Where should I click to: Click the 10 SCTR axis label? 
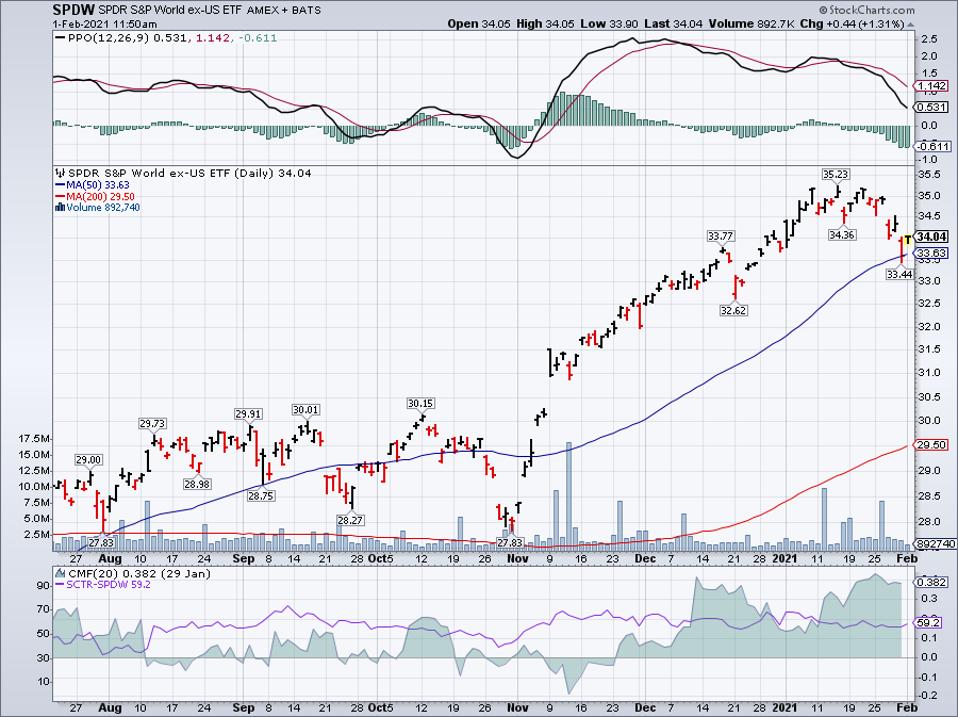43,681
